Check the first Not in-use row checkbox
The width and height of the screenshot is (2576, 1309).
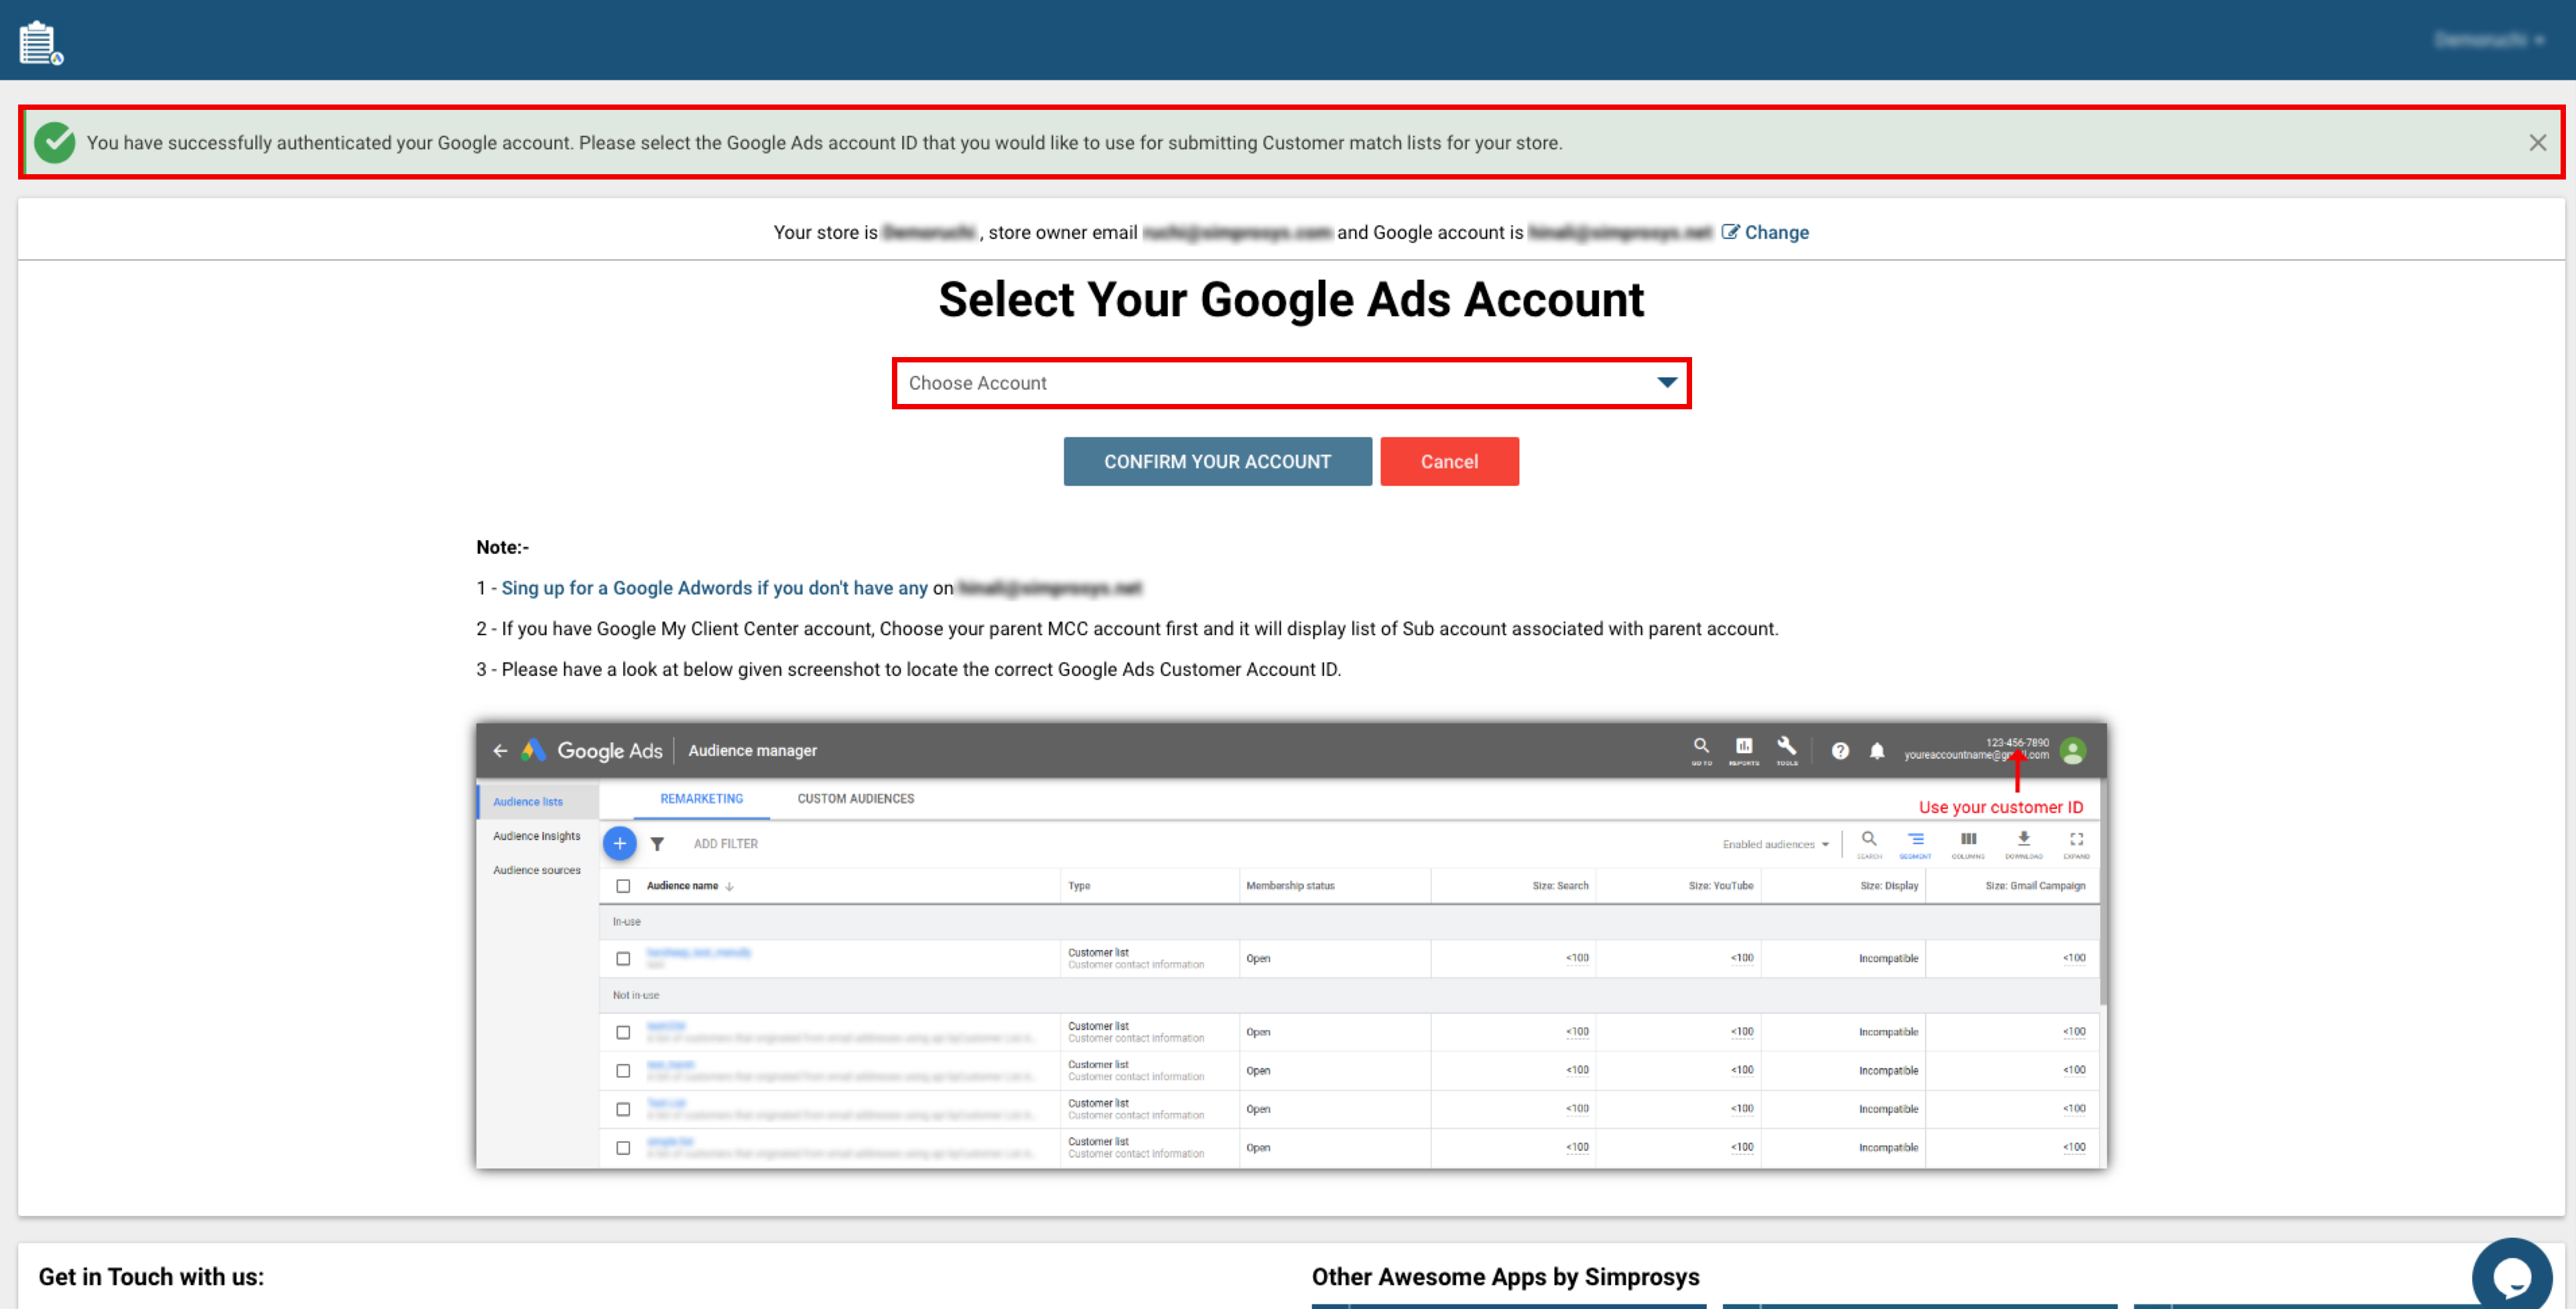pyautogui.click(x=623, y=1032)
